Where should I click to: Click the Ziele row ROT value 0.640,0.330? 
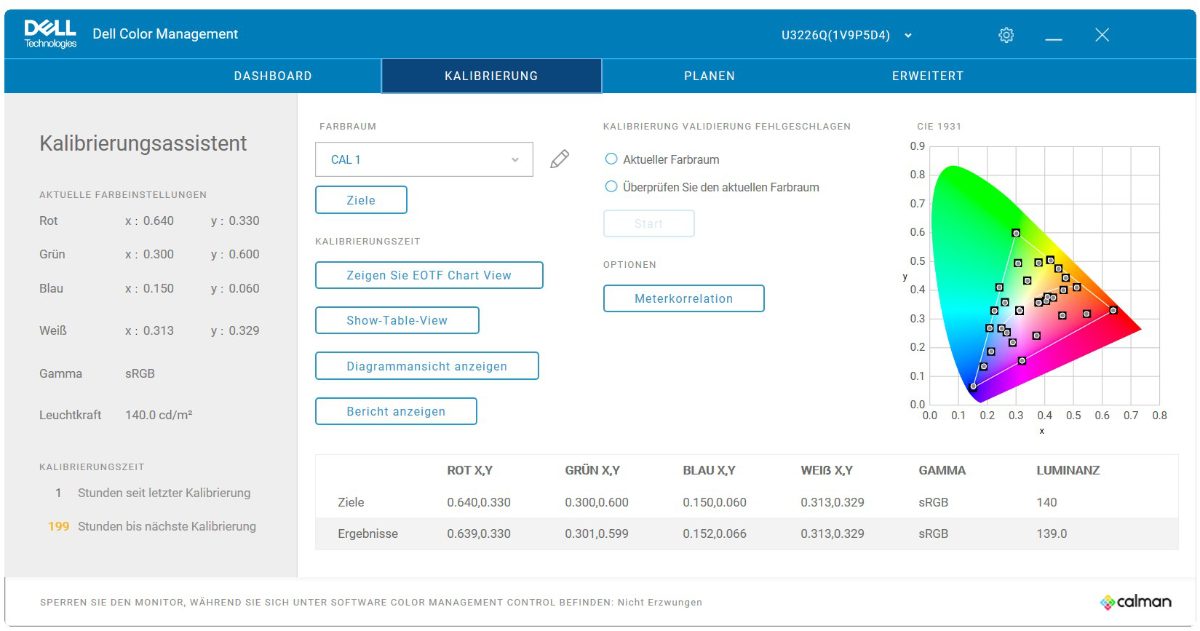[478, 502]
